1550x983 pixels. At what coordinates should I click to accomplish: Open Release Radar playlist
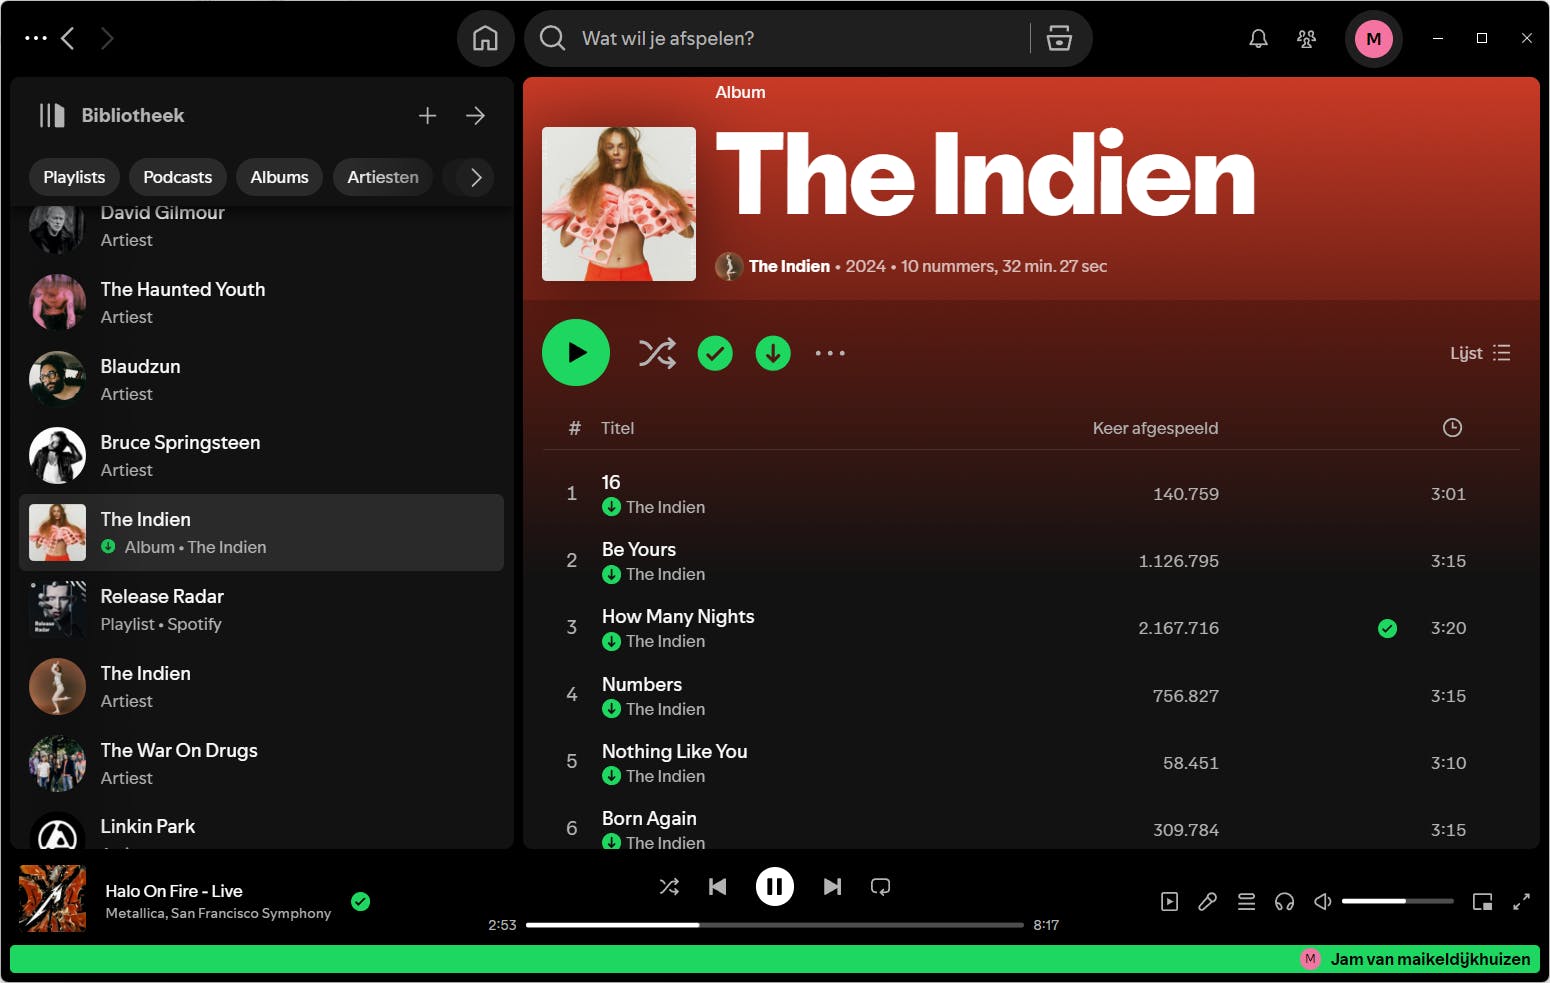click(x=261, y=609)
